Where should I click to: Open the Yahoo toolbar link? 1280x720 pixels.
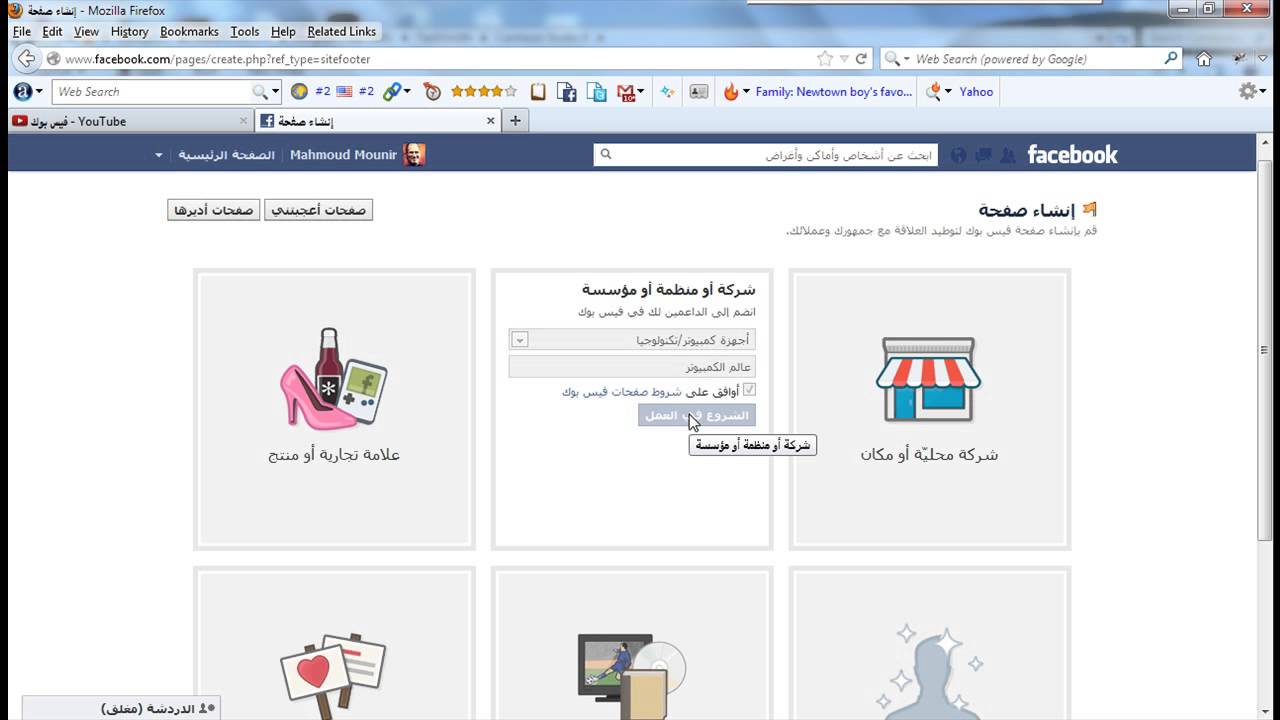click(x=976, y=91)
